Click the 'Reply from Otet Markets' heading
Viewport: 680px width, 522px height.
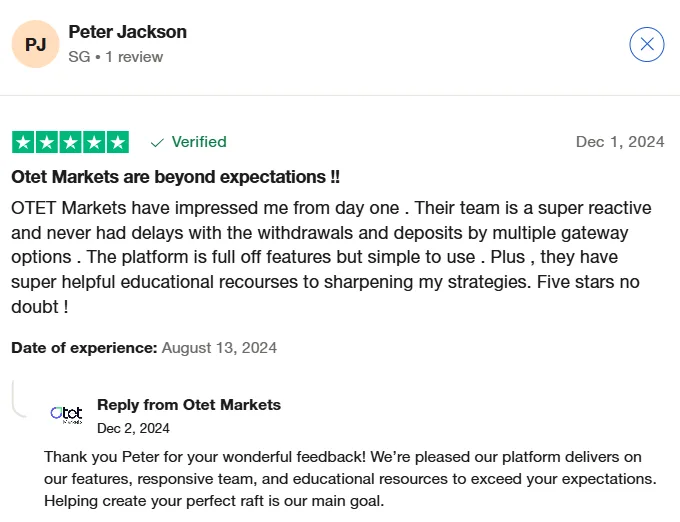189,405
